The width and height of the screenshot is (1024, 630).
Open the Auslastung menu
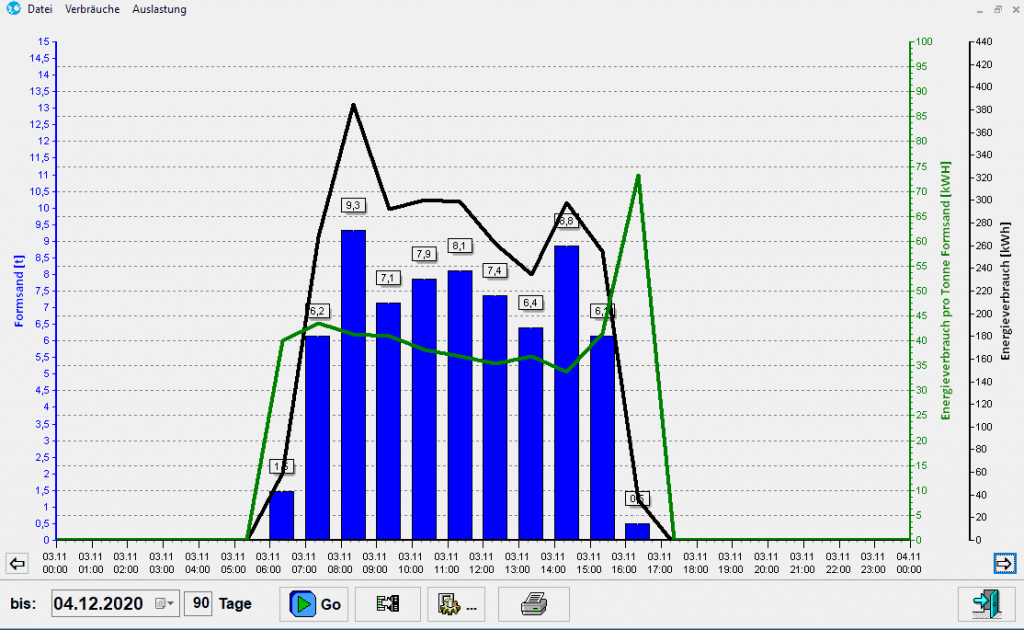click(159, 9)
